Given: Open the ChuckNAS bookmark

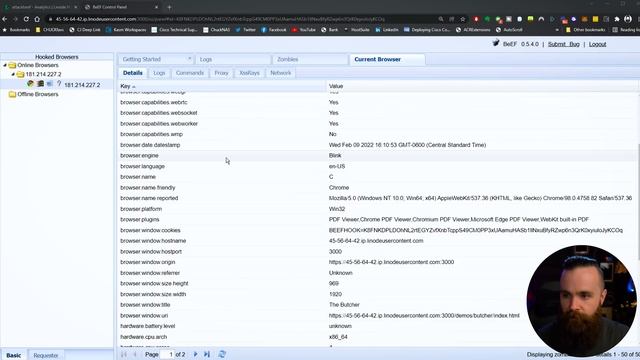Looking at the screenshot, I should pyautogui.click(x=216, y=30).
